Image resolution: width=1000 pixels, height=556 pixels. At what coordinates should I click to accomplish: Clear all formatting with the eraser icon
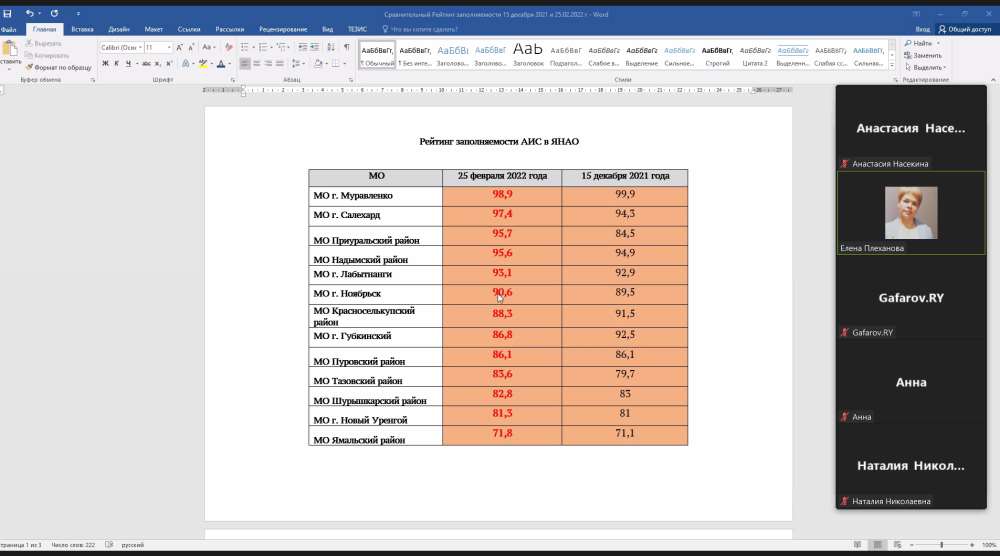228,47
